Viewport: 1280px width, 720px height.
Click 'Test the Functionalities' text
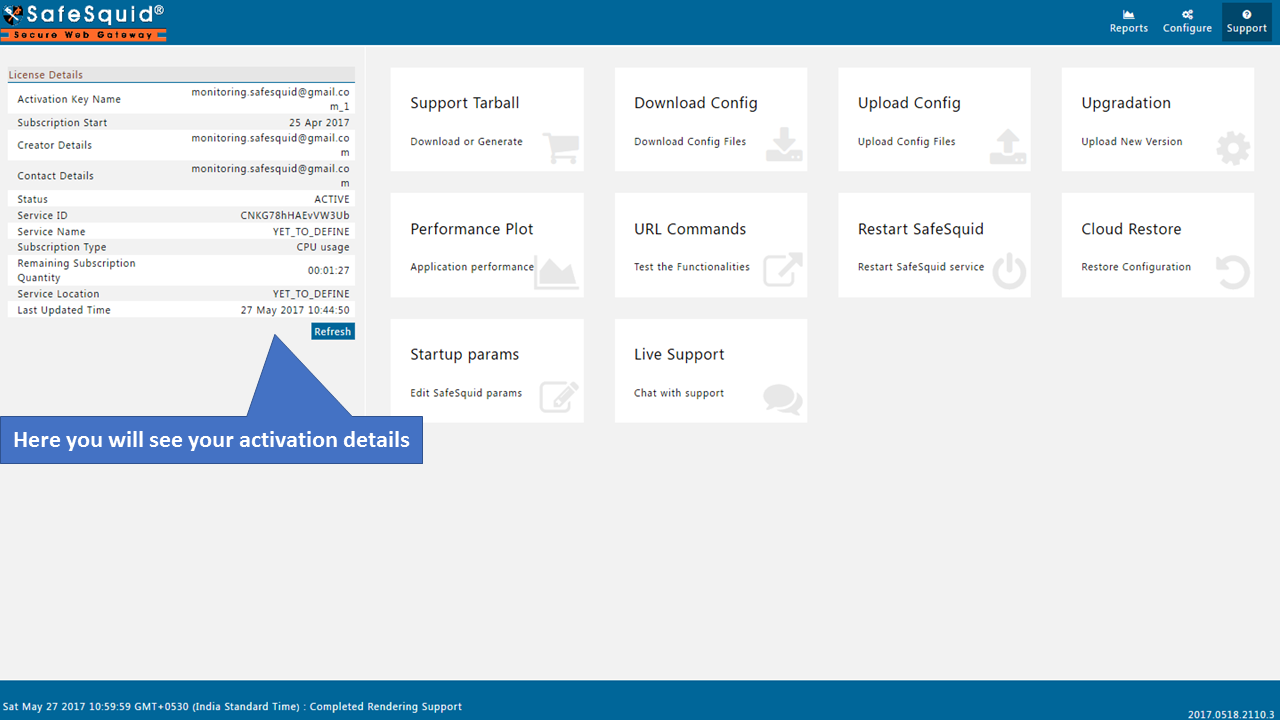[692, 267]
